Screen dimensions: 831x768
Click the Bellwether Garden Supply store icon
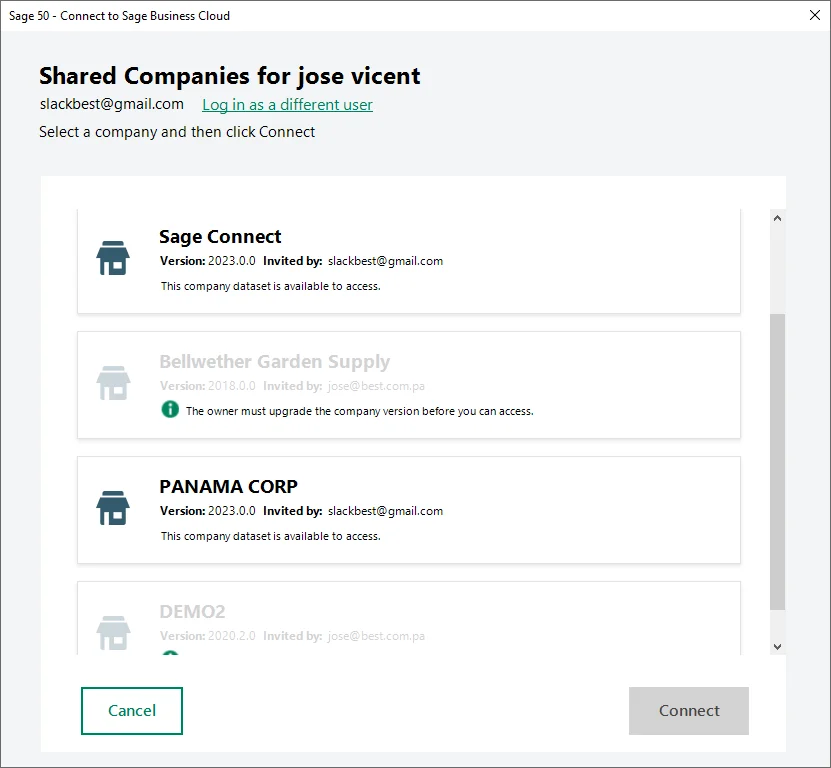pyautogui.click(x=113, y=383)
